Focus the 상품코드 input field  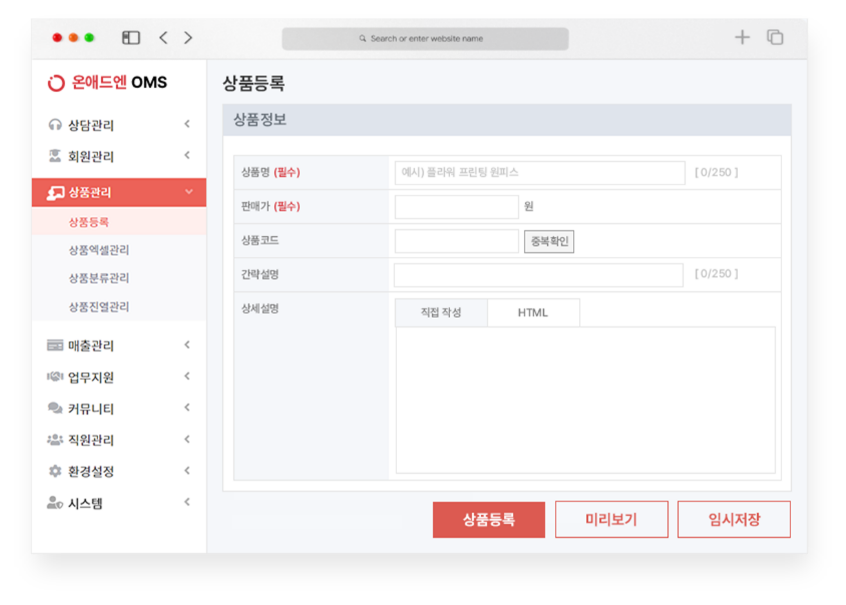456,241
